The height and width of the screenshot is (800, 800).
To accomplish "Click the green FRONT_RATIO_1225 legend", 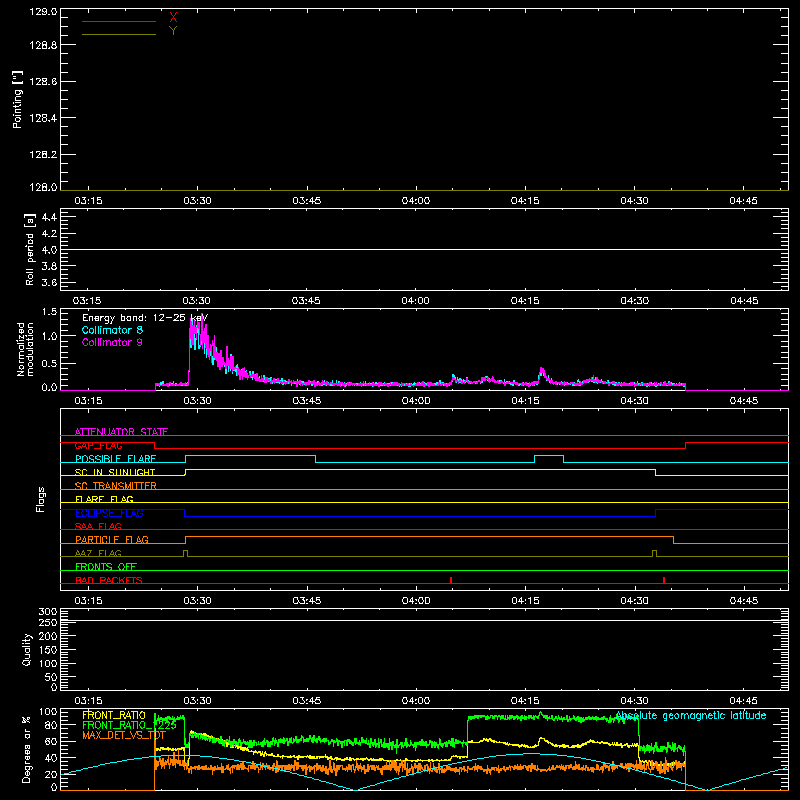I will 130,725.
